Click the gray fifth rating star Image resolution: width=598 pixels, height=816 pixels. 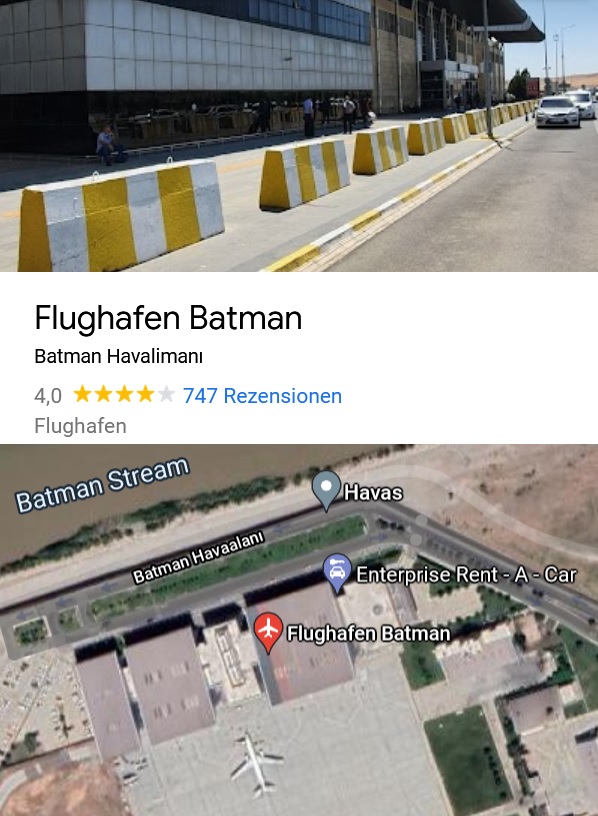[166, 394]
